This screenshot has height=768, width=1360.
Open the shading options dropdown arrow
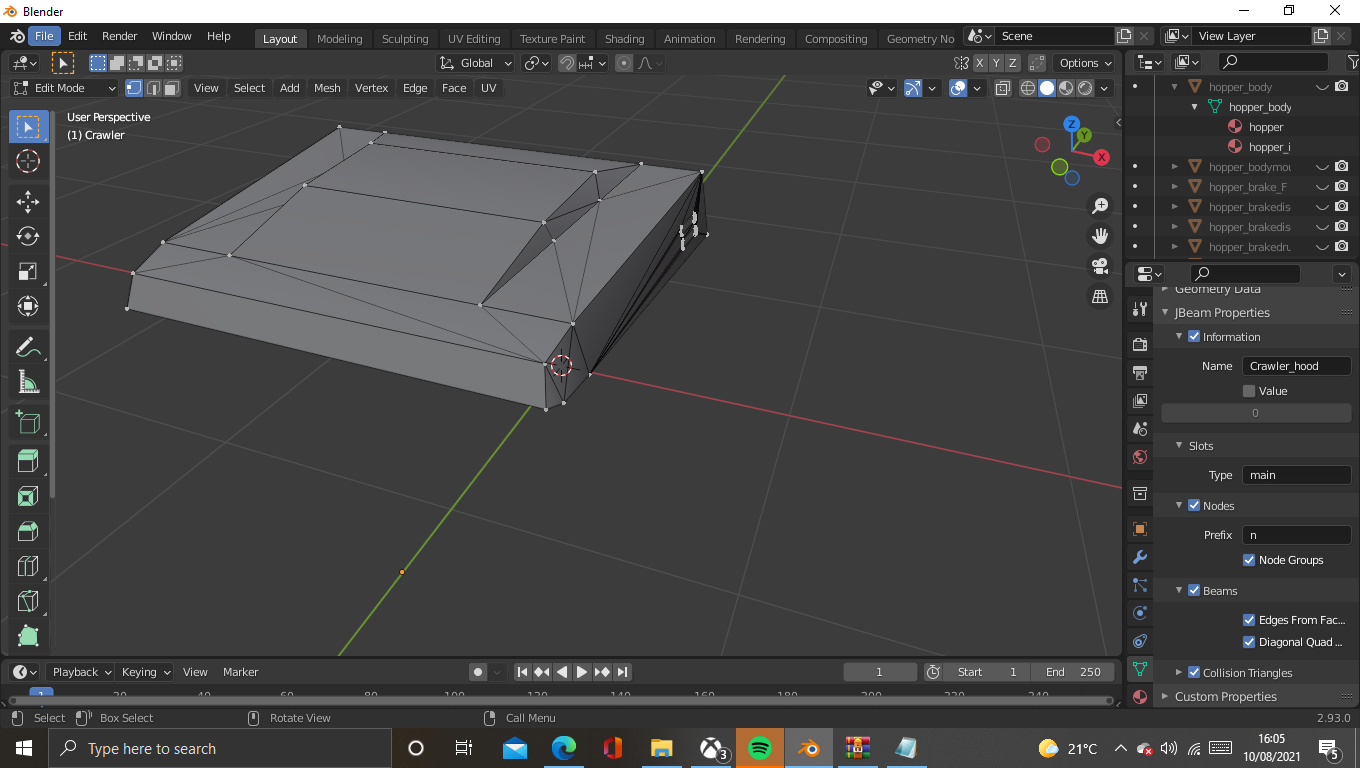1104,88
